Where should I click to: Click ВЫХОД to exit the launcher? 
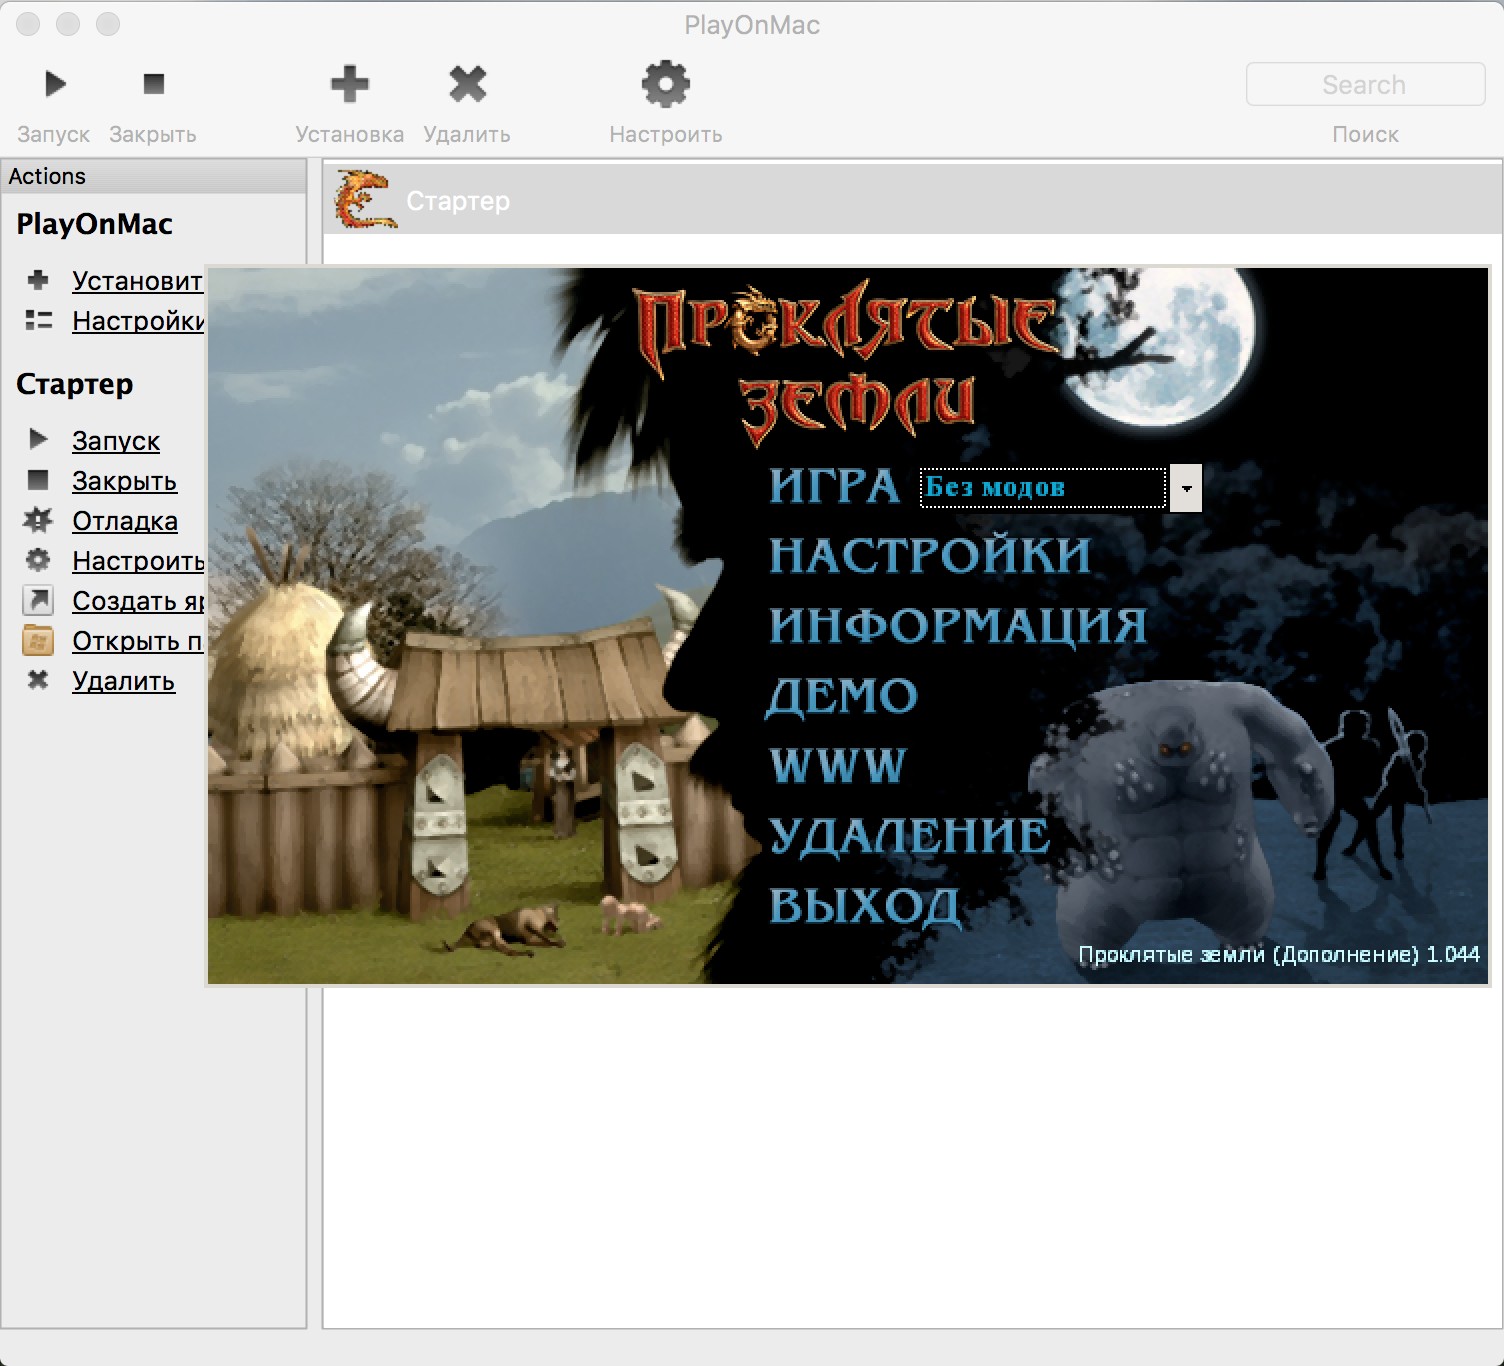(864, 906)
